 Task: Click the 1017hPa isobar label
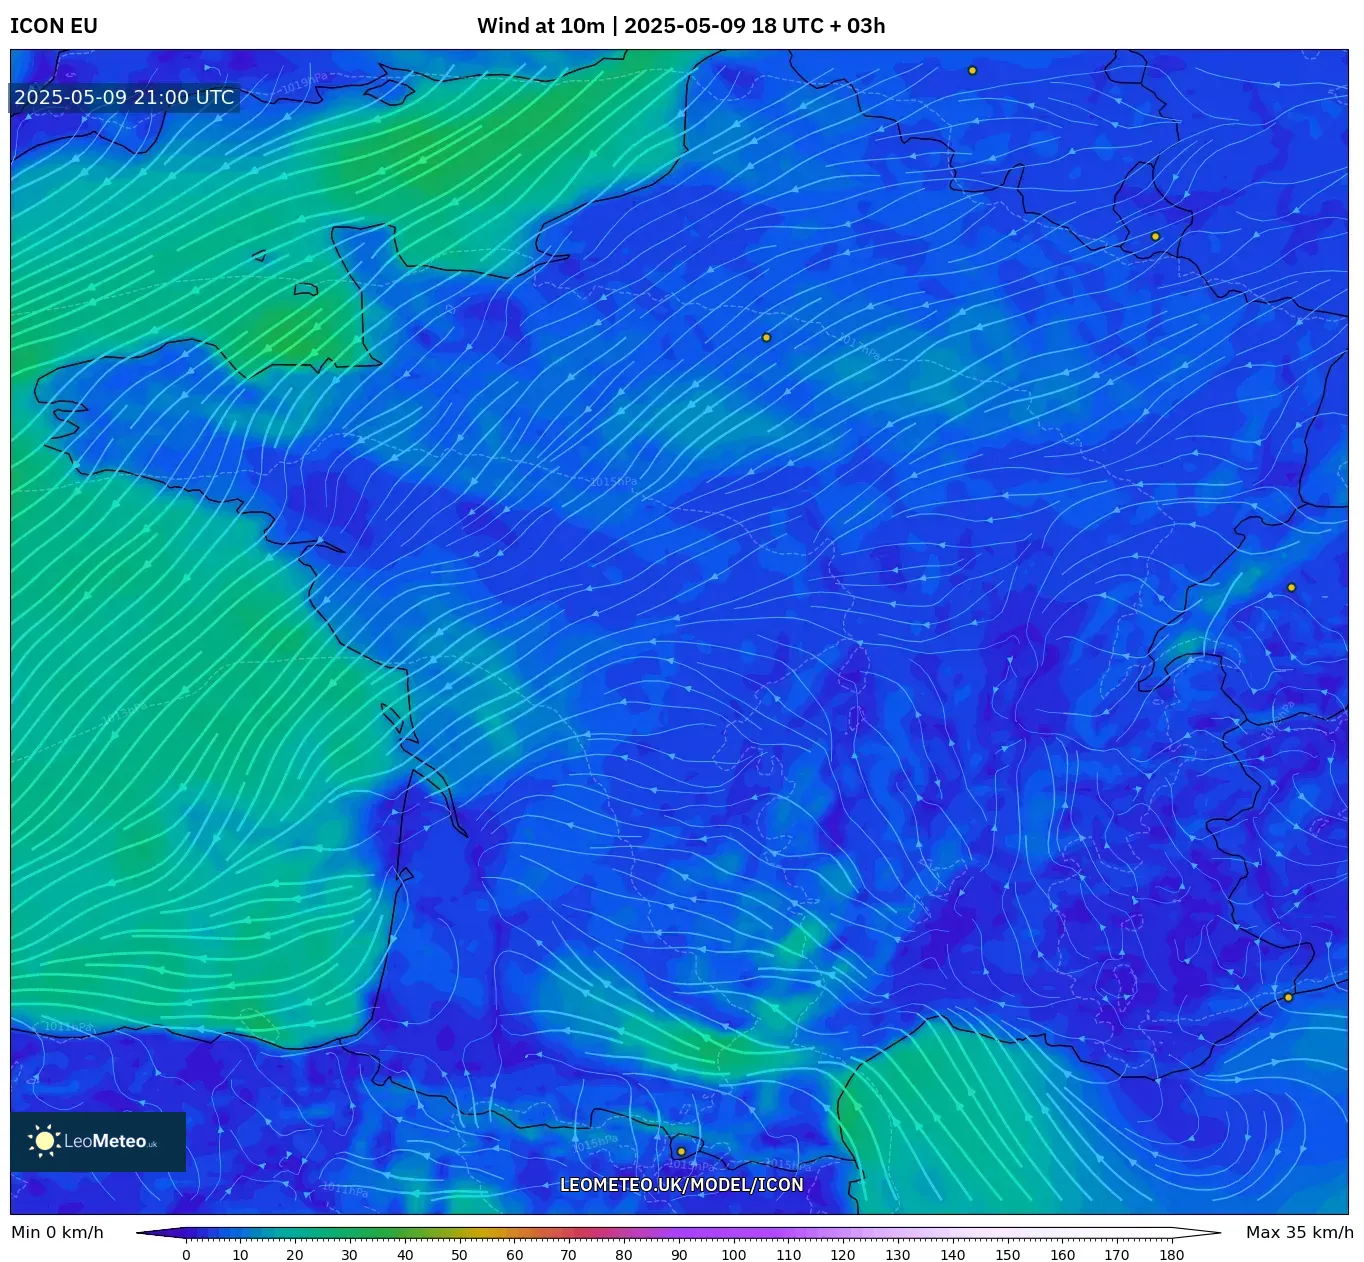coord(859,346)
